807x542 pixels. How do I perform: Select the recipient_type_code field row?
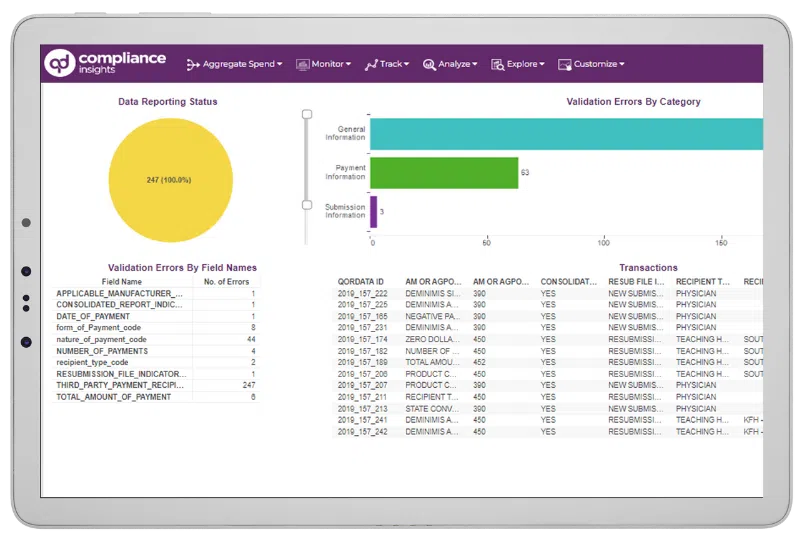[x=155, y=362]
